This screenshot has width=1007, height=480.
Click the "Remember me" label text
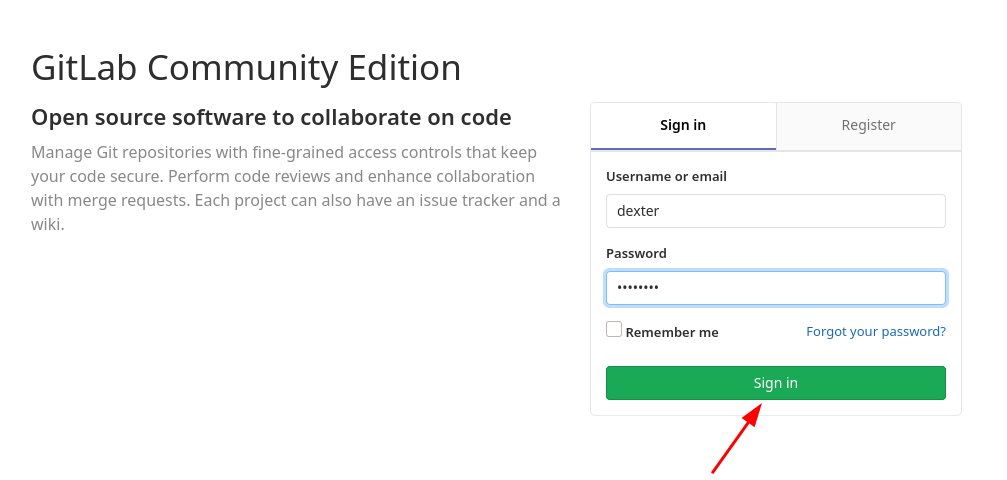[672, 332]
